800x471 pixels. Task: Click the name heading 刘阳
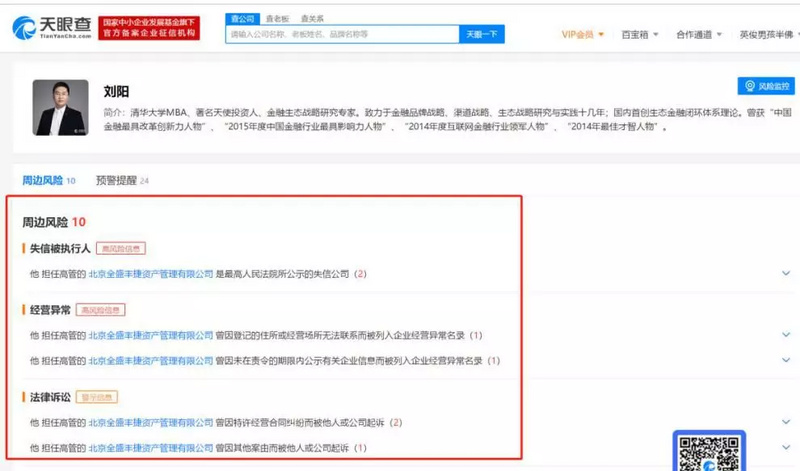click(x=116, y=91)
